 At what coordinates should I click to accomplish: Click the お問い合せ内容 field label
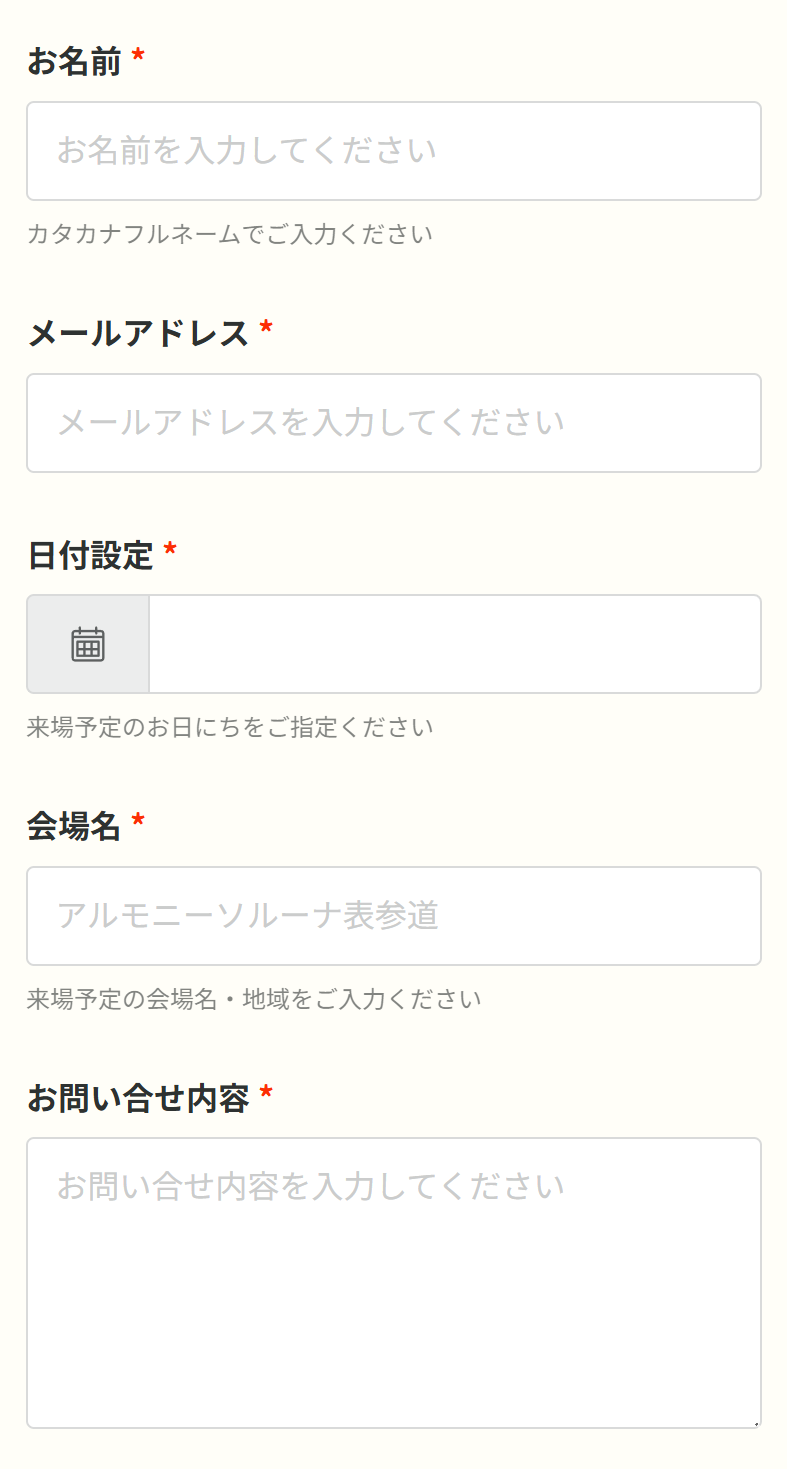click(137, 1098)
